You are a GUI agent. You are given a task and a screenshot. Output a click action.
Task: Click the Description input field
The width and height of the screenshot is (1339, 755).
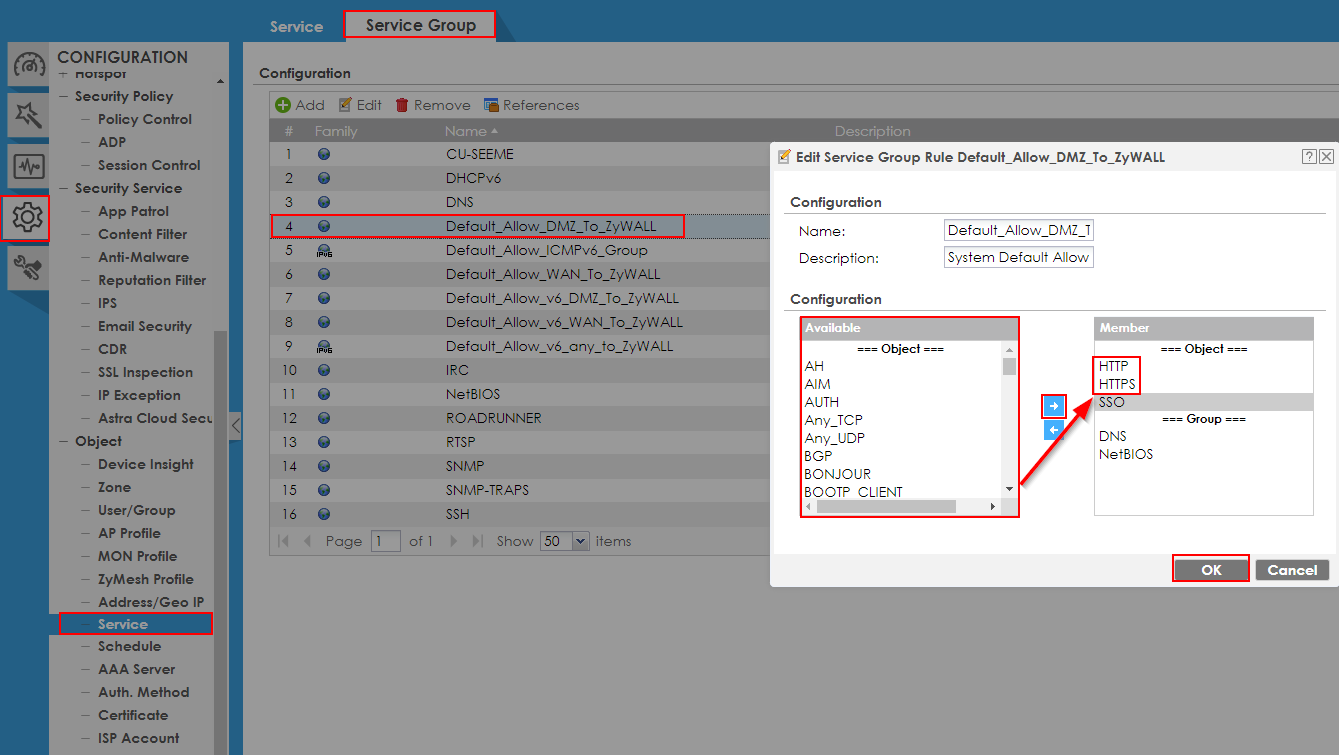(x=1018, y=257)
